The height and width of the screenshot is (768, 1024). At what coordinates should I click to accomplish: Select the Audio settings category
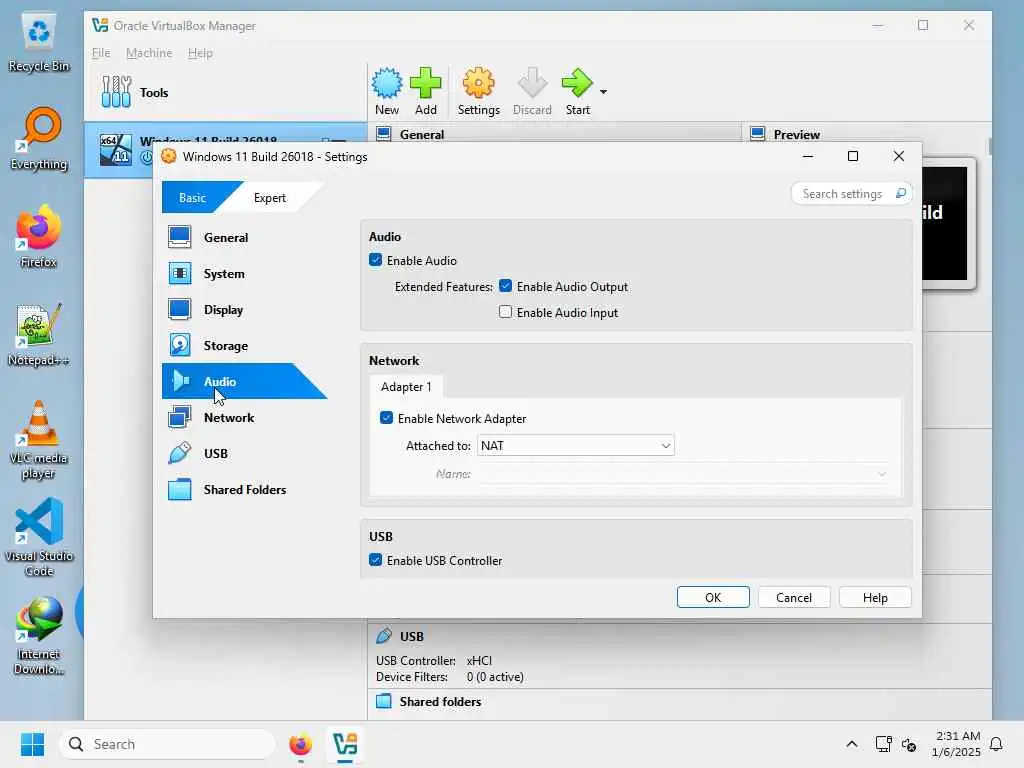[244, 381]
